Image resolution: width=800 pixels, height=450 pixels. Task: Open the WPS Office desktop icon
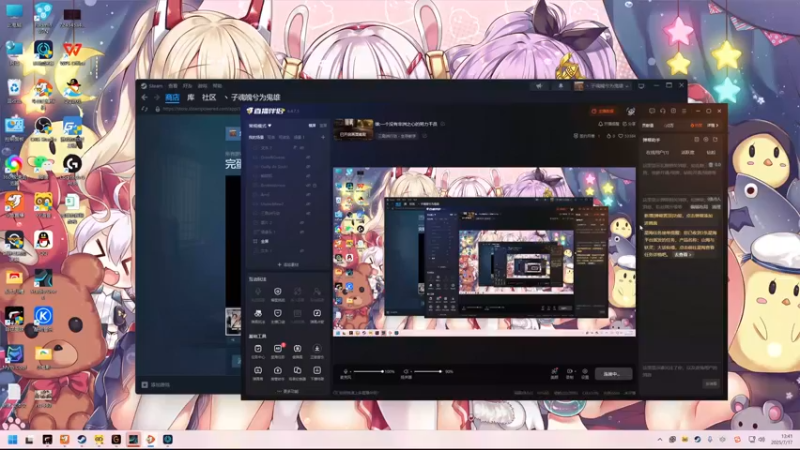click(72, 54)
